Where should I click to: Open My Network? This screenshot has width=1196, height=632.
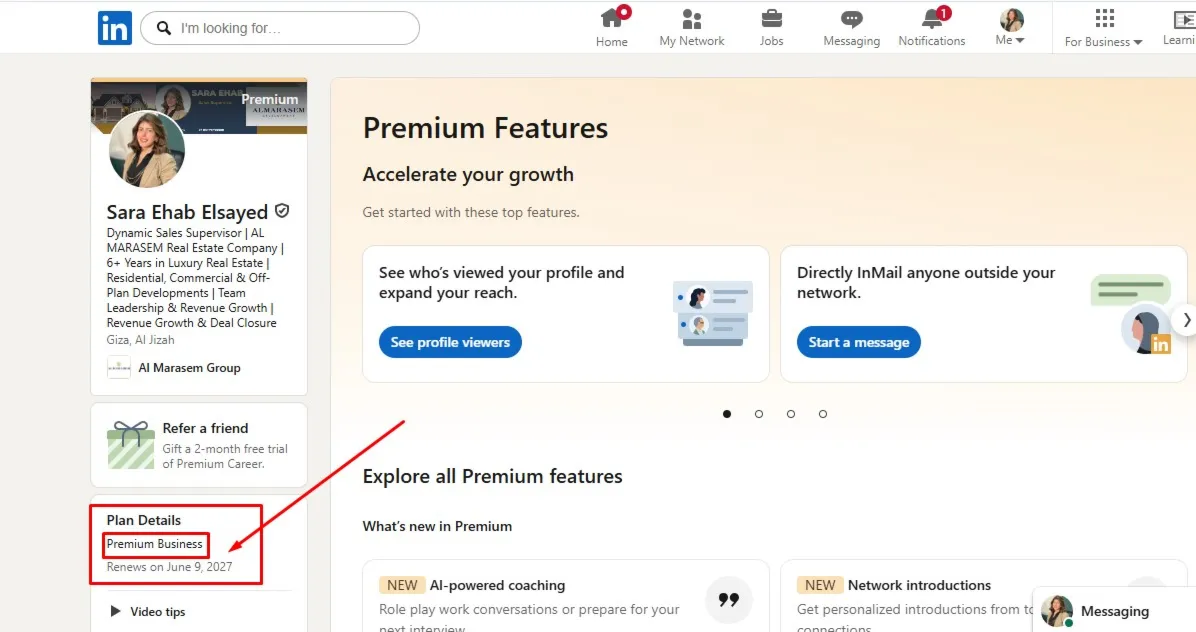692,27
